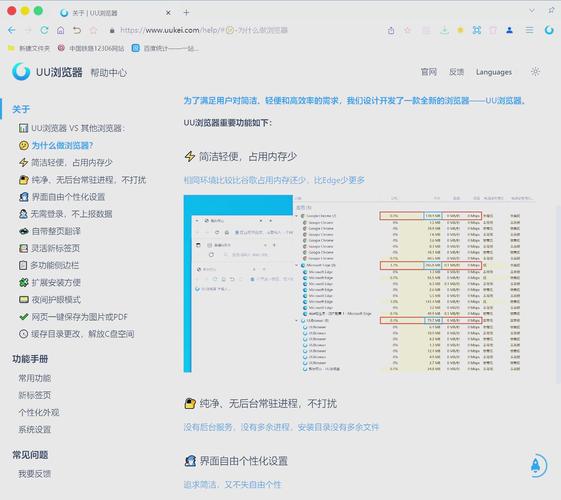Click the star icon left of the address bar

point(93,30)
